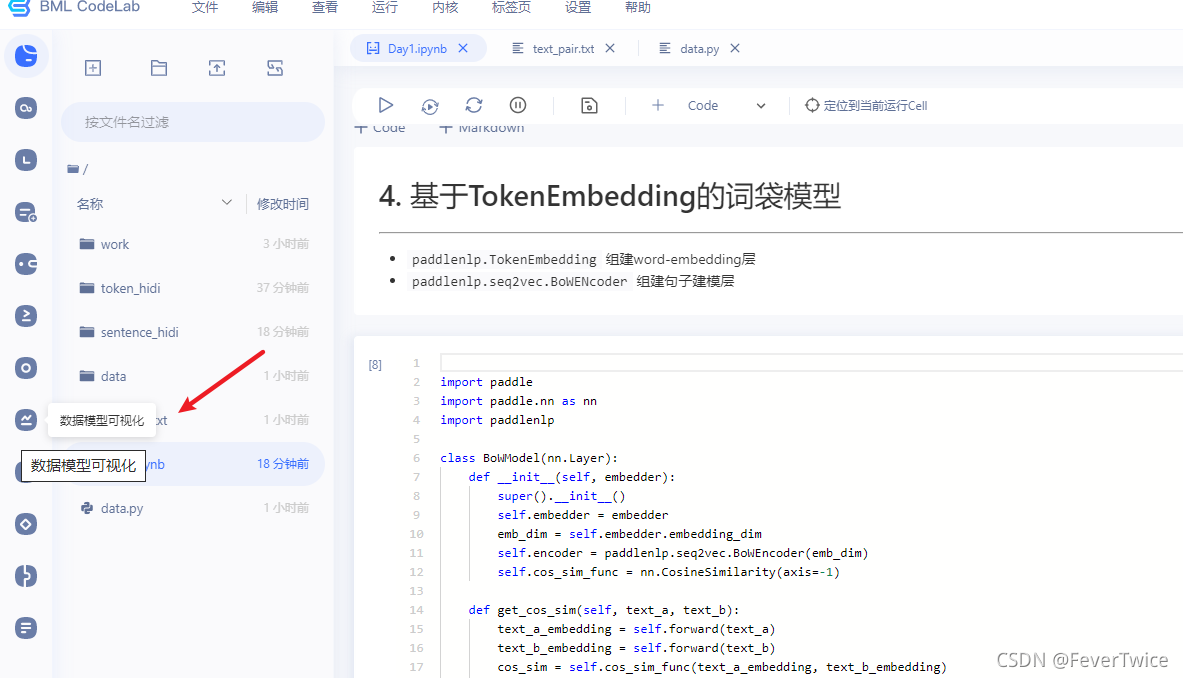Save the Day1.ipynb notebook

[x=589, y=105]
